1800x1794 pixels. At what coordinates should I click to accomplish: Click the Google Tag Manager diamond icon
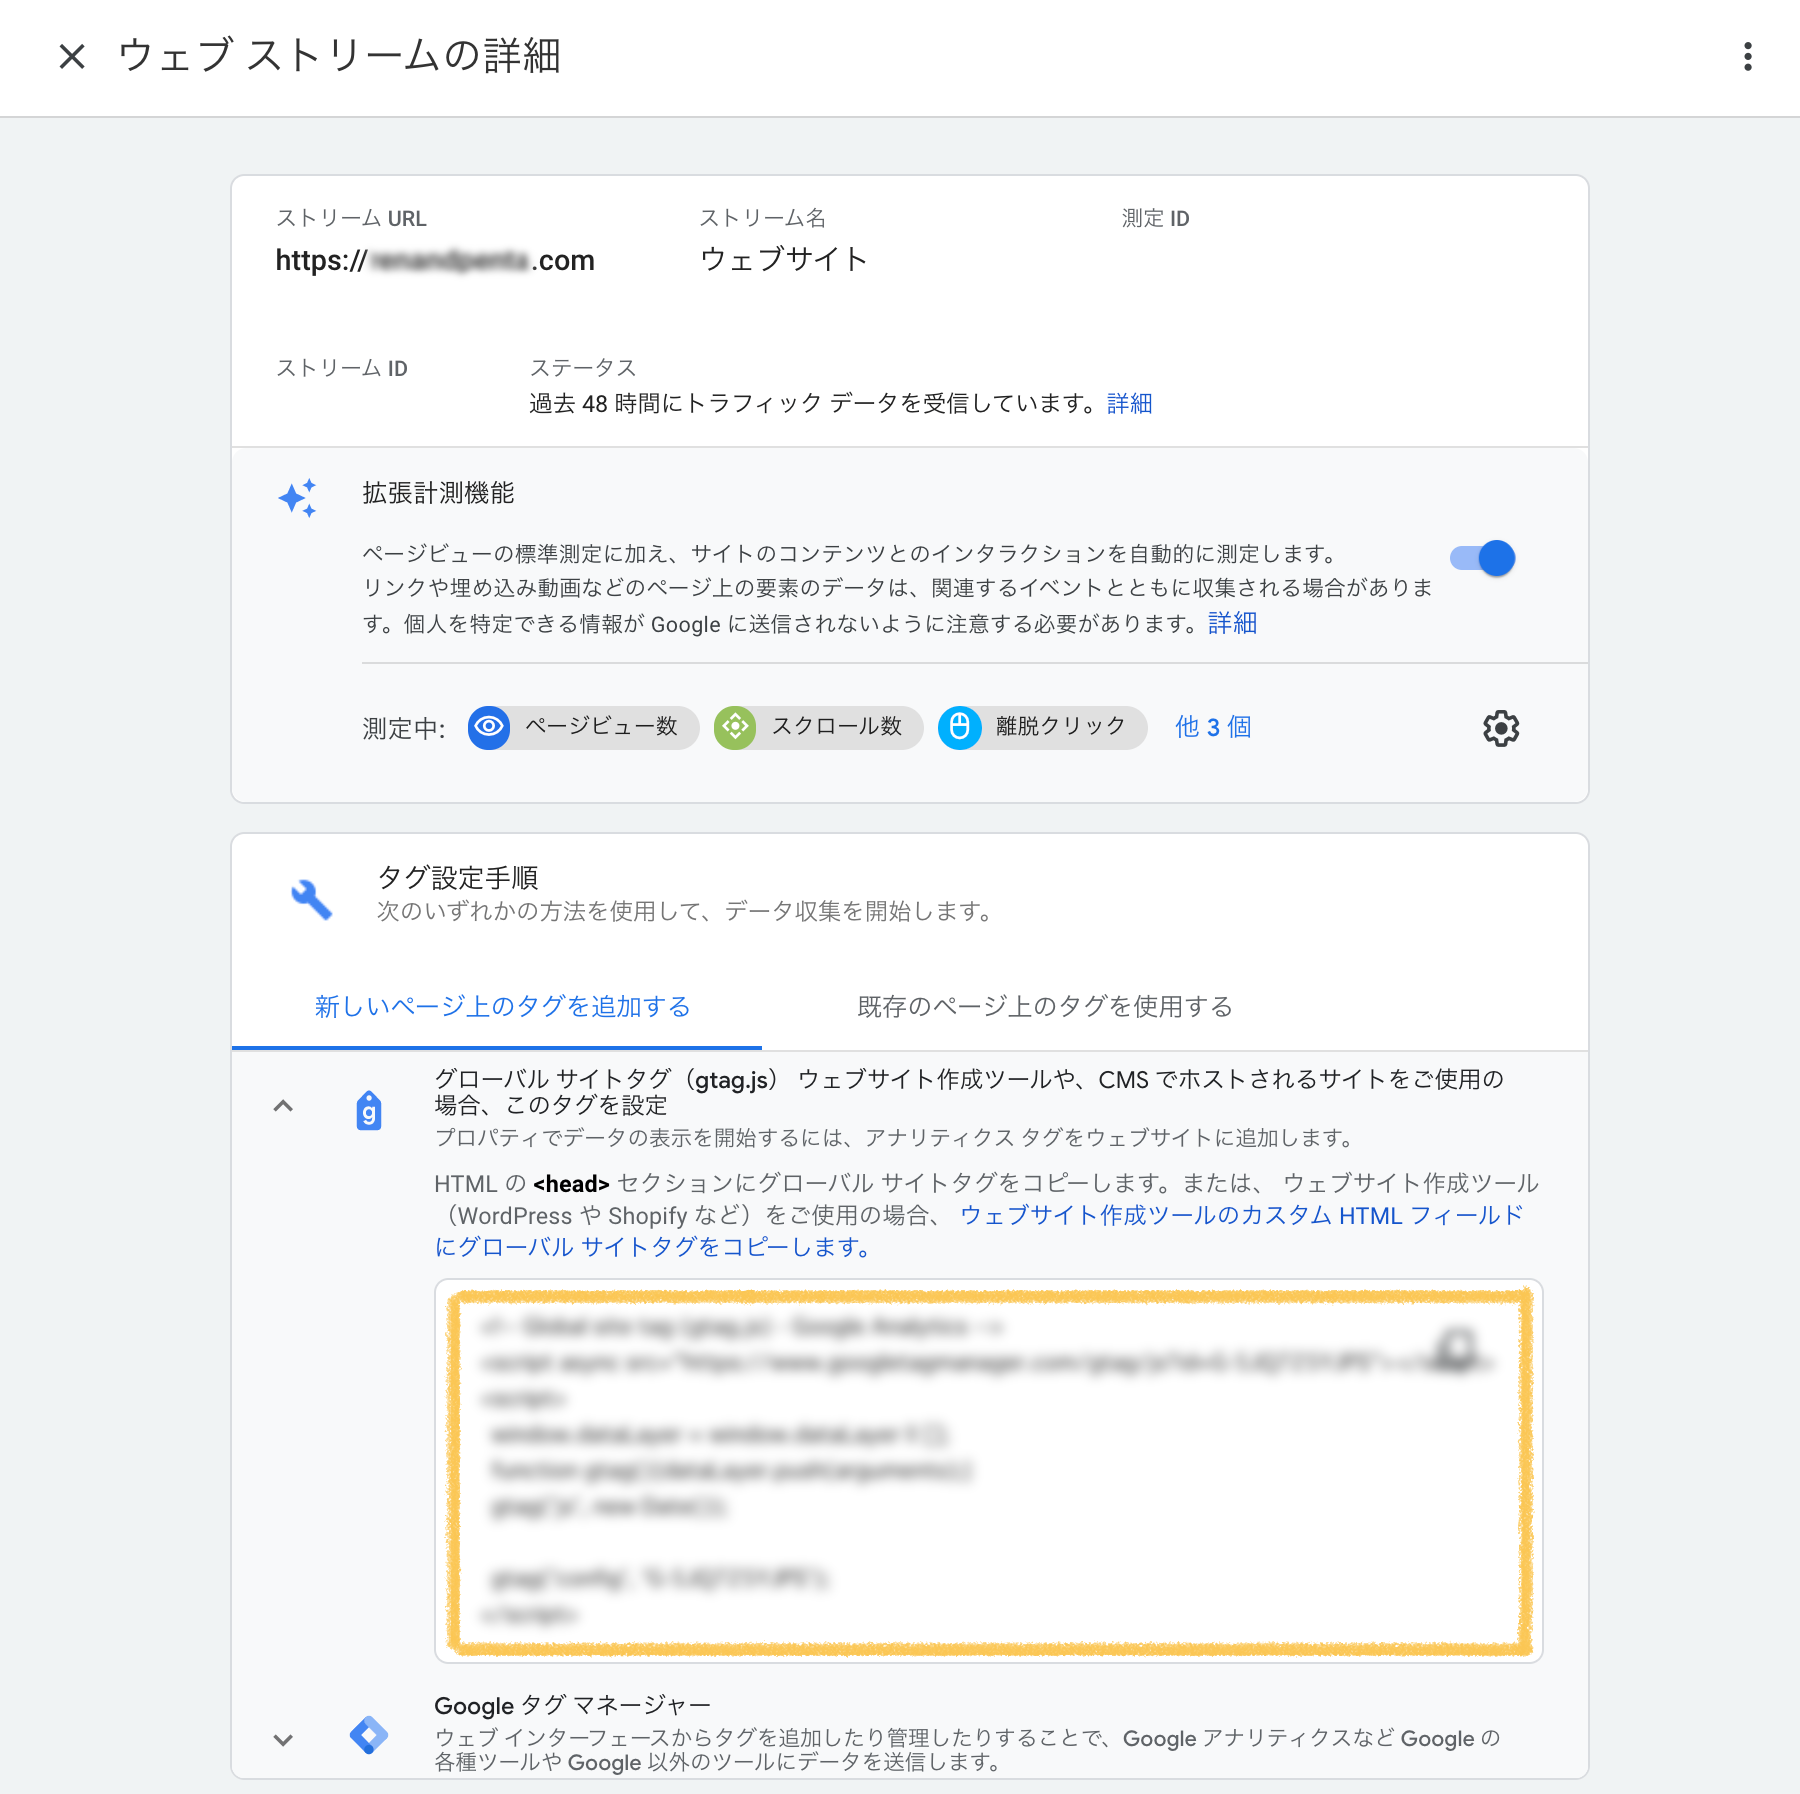click(x=369, y=1735)
